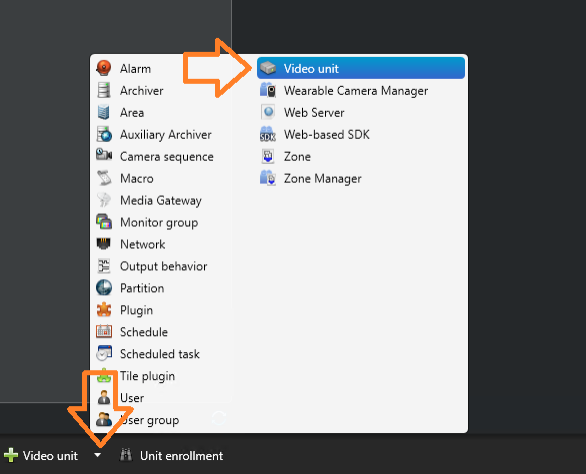Click the Schedule calendar icon
Image resolution: width=586 pixels, height=474 pixels.
pyautogui.click(x=104, y=332)
